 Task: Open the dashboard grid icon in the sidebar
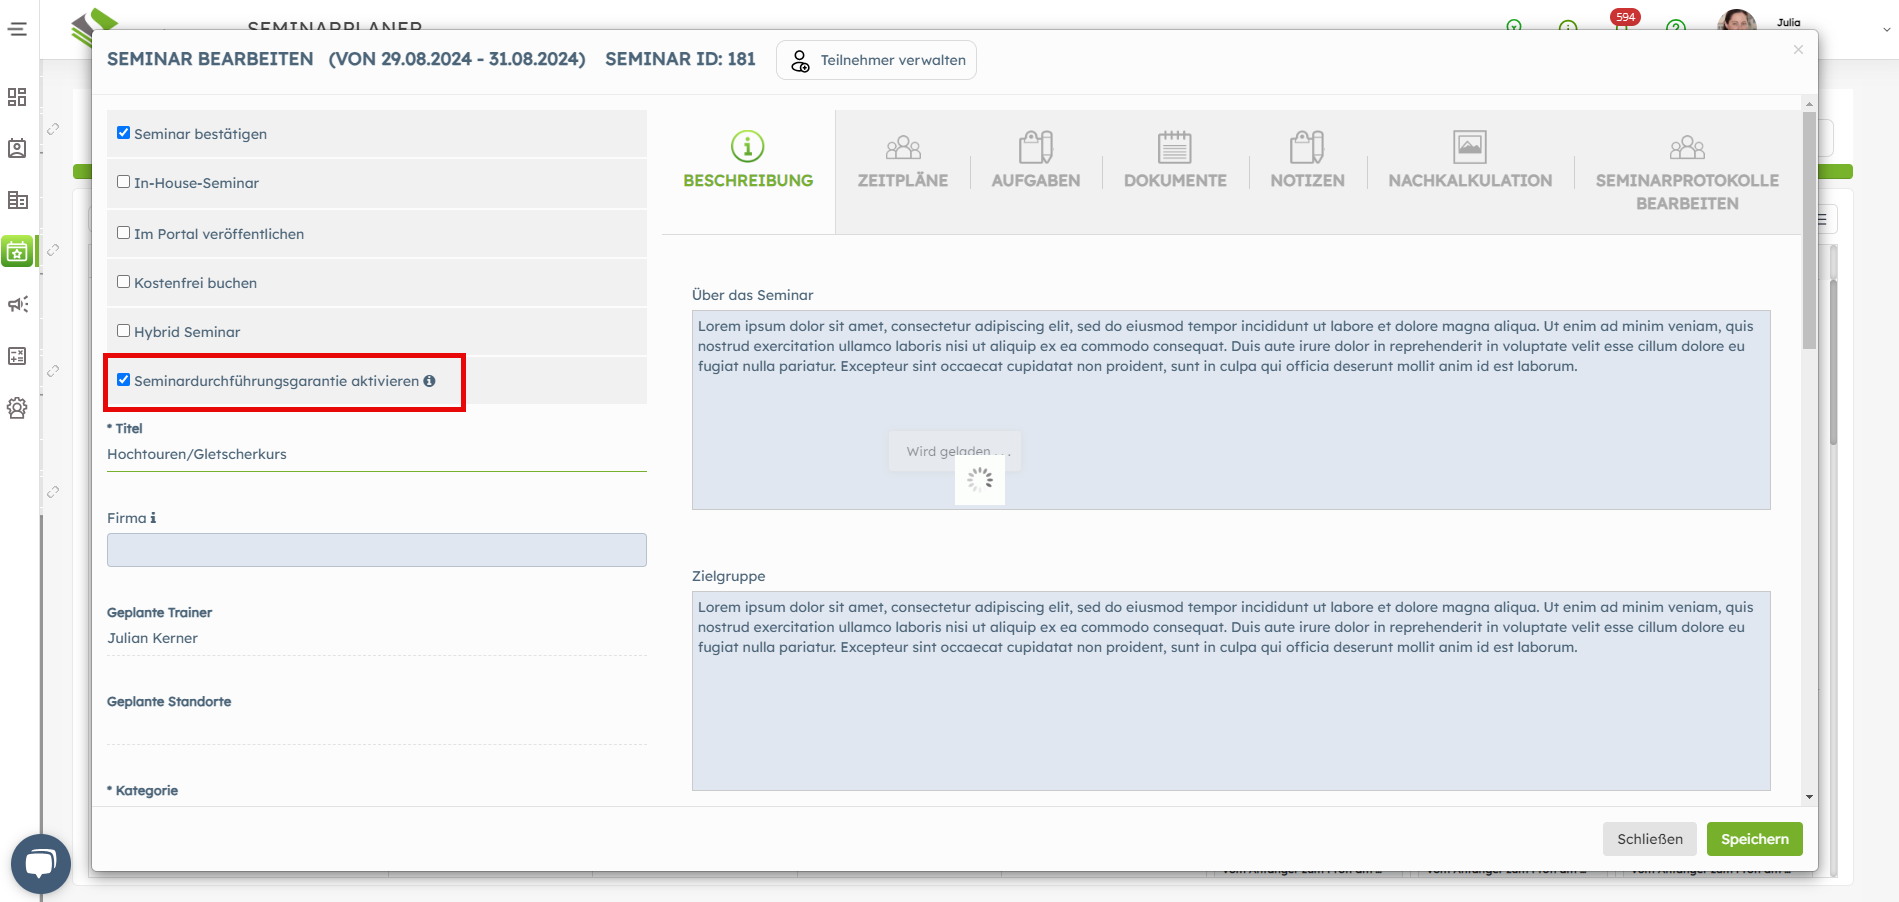click(17, 97)
